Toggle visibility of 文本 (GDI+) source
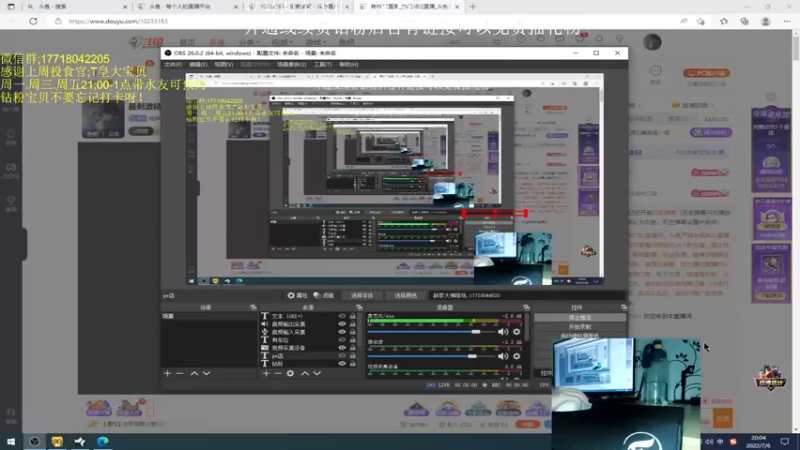 coord(342,316)
